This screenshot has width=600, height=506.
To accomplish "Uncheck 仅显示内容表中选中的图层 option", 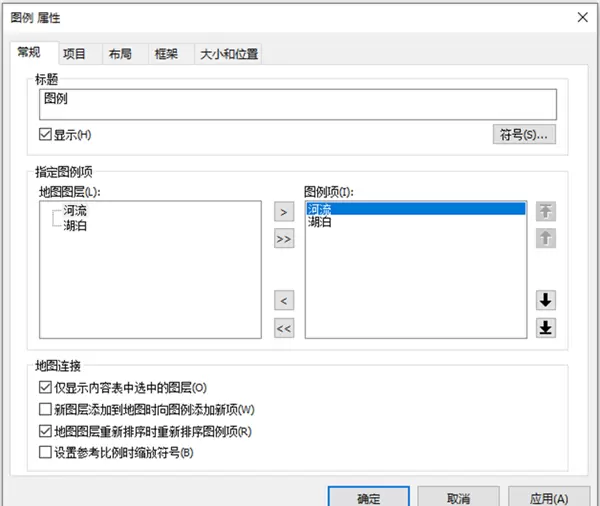I will coord(45,387).
